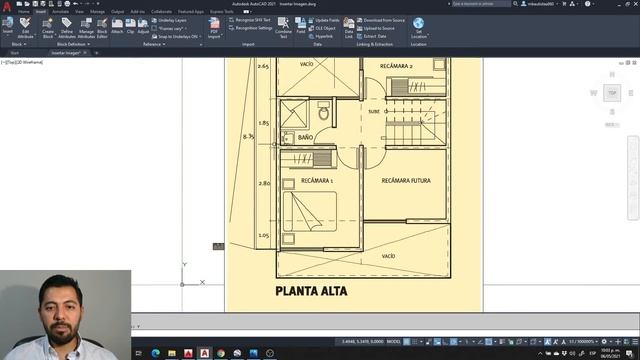Click Recognize SHX Text
Viewport: 640px width, 360px height.
[x=250, y=20]
